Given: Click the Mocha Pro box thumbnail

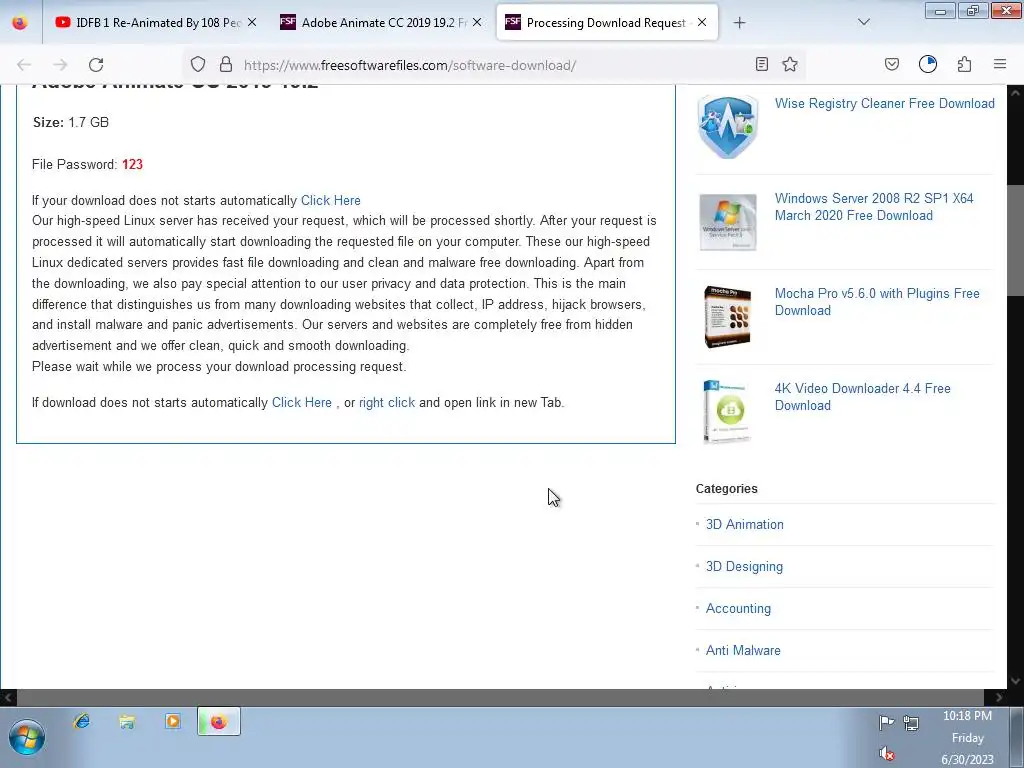Looking at the screenshot, I should (x=728, y=317).
